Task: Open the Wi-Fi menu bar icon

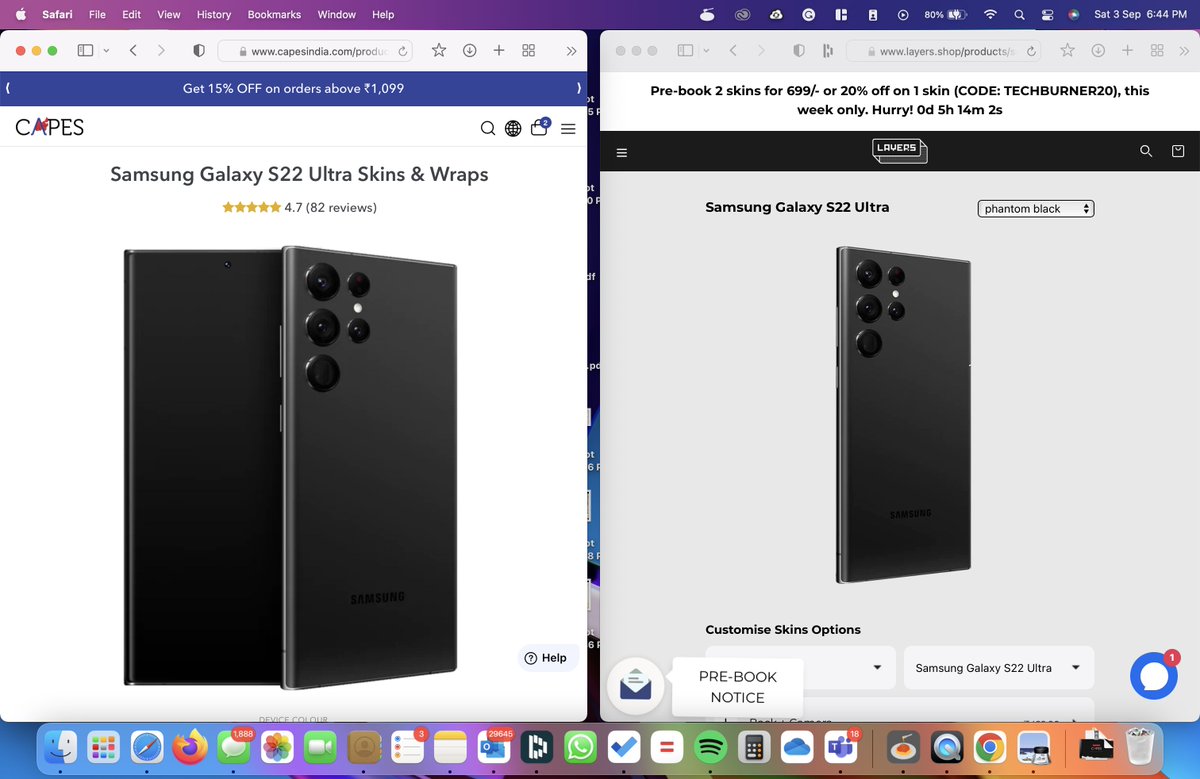Action: 990,15
